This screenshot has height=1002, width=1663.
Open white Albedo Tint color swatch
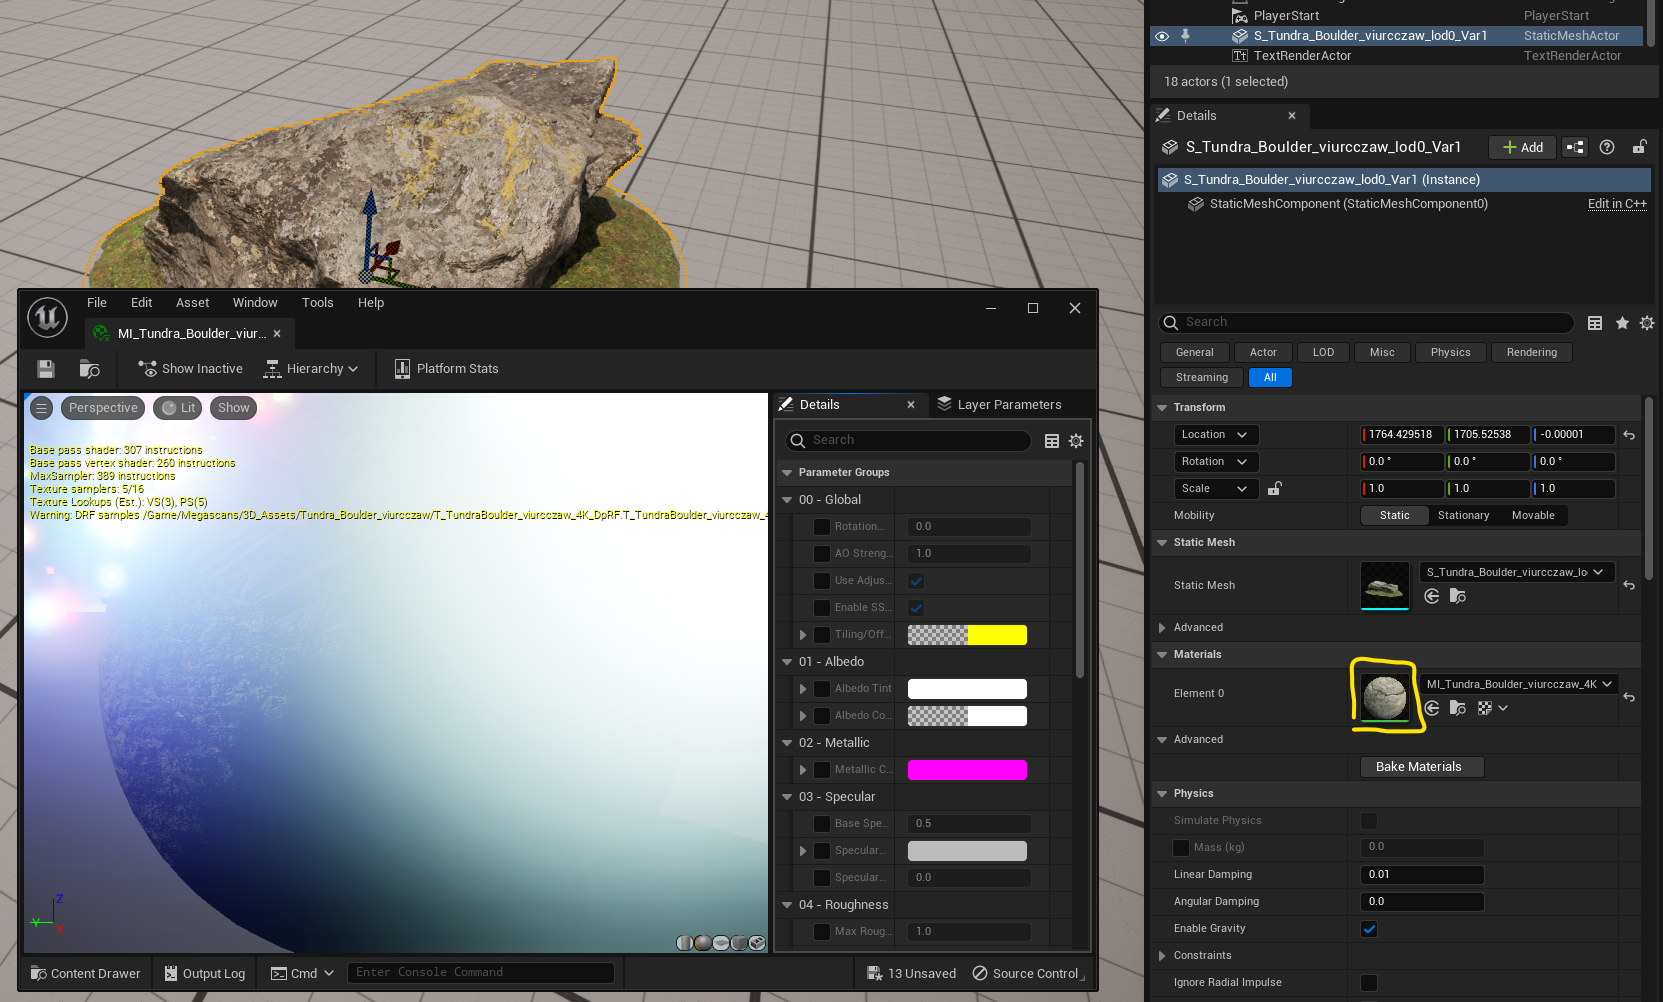coord(967,689)
